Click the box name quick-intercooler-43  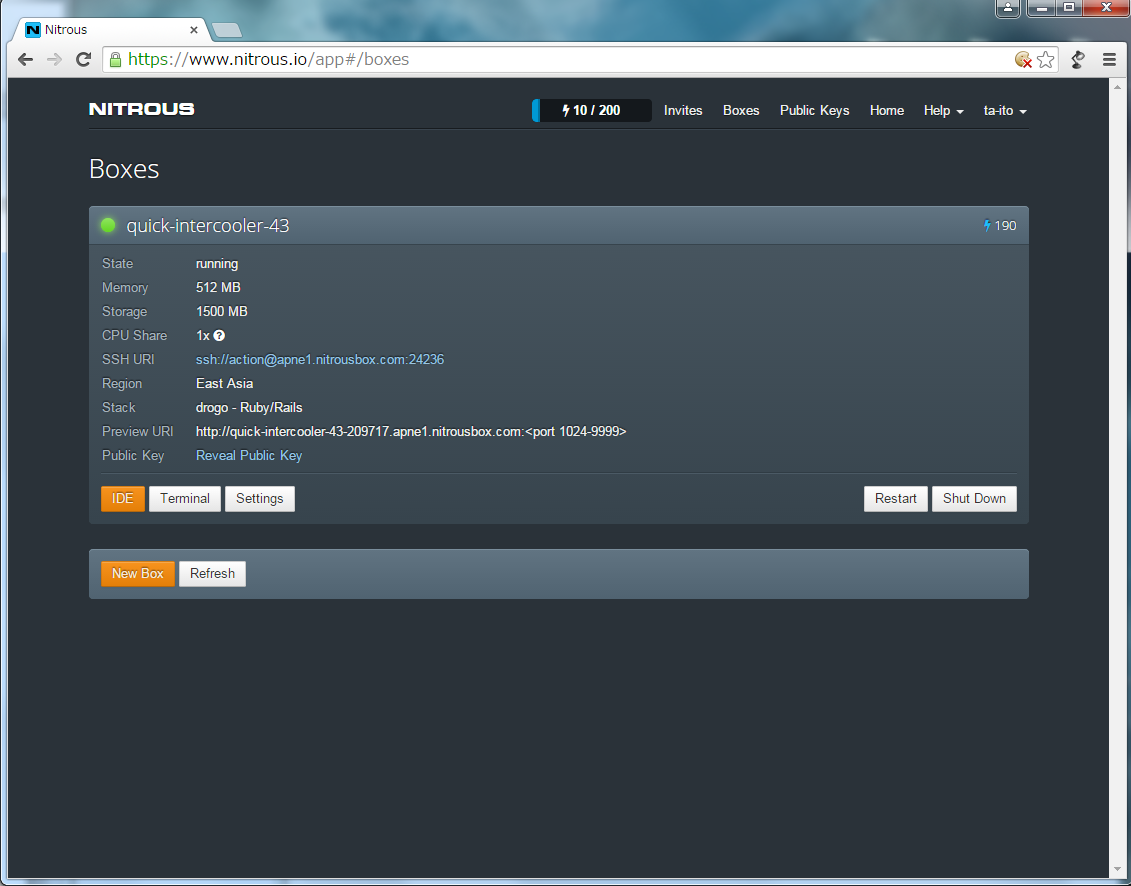tap(208, 226)
